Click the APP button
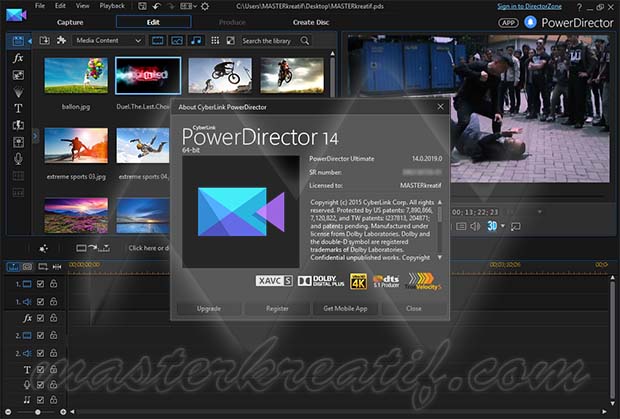This screenshot has width=620, height=419. pyautogui.click(x=508, y=23)
